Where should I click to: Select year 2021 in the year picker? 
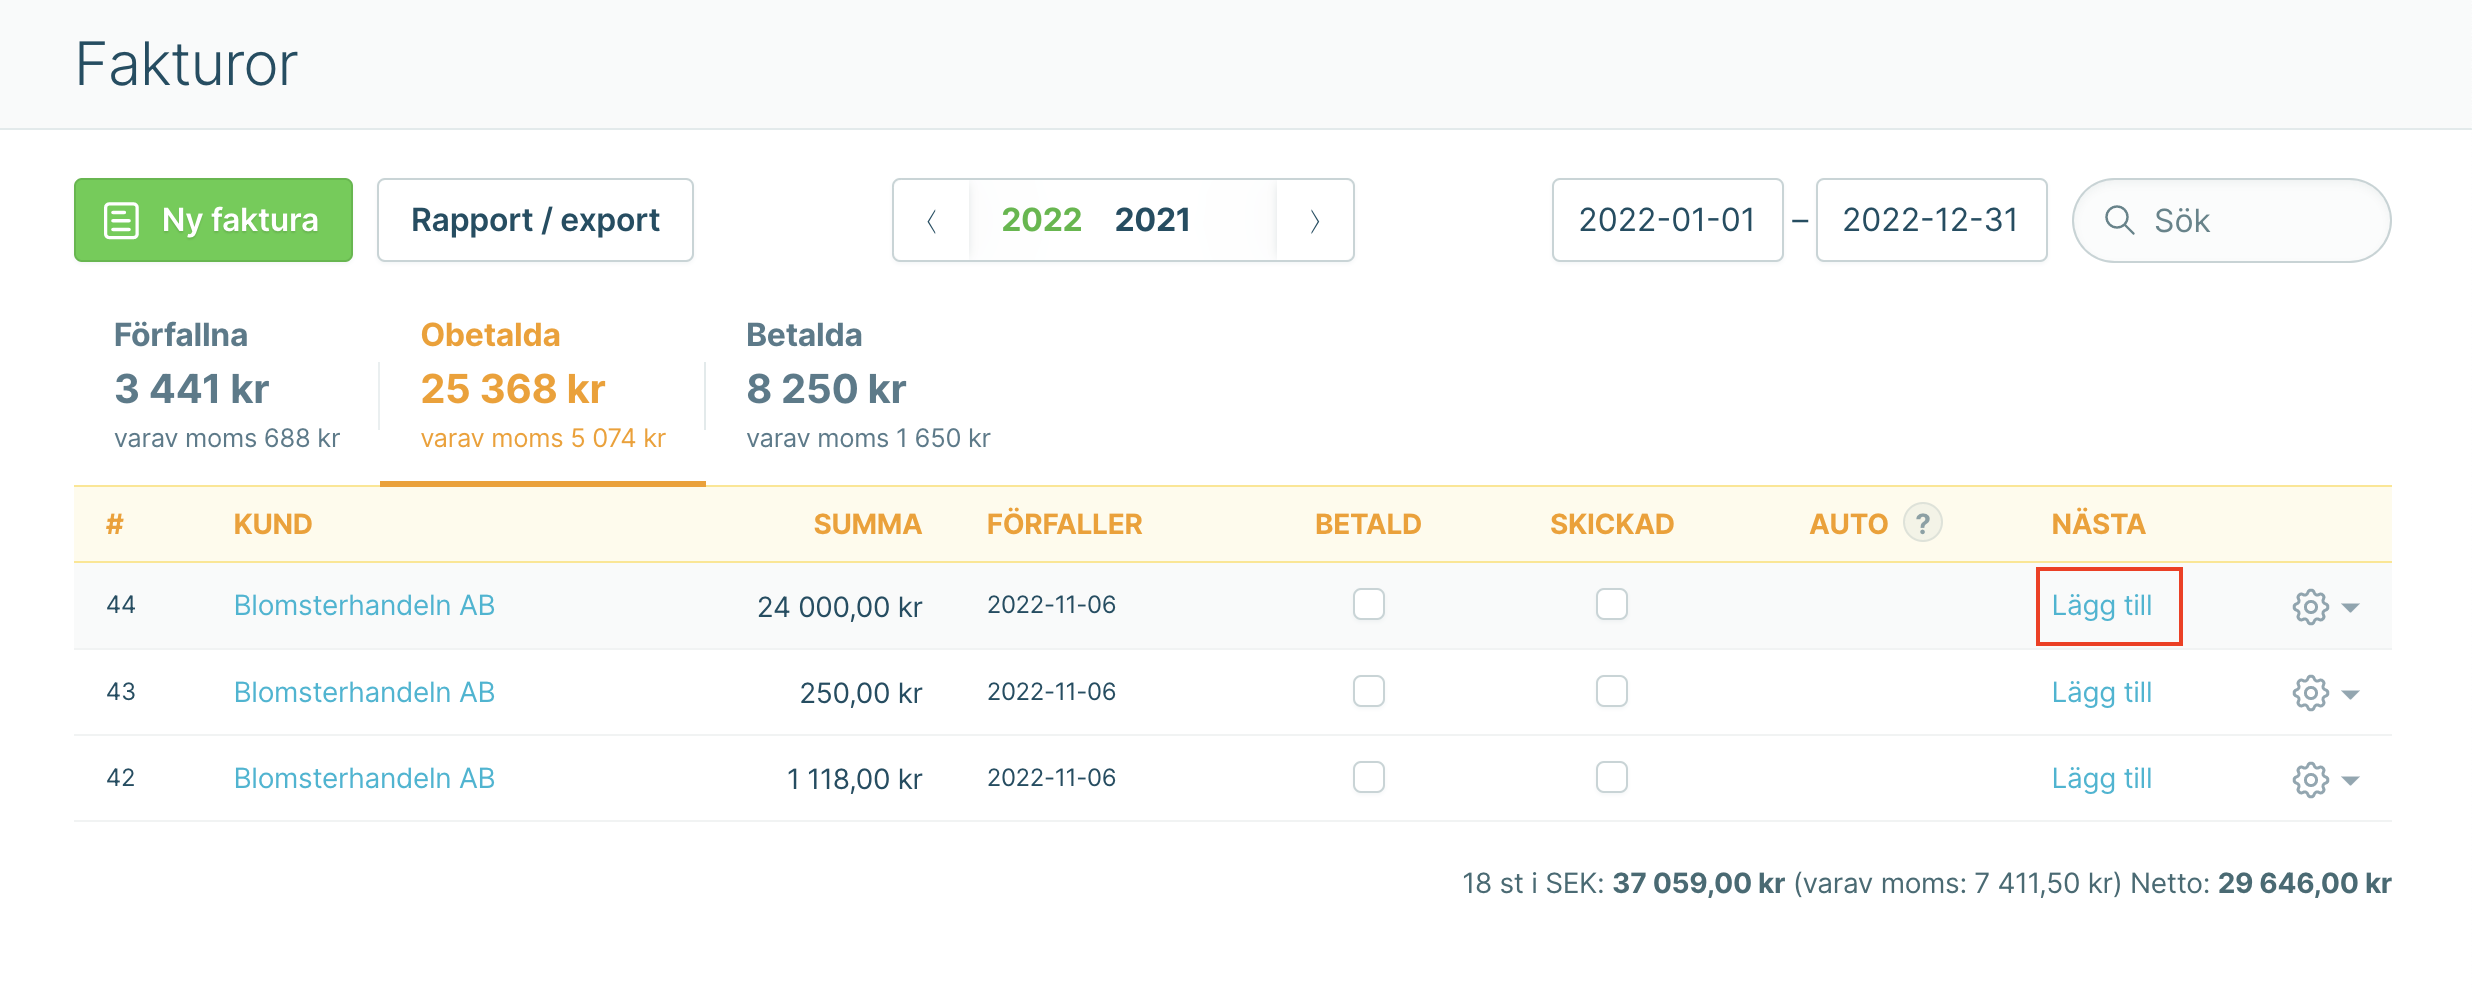pos(1152,220)
